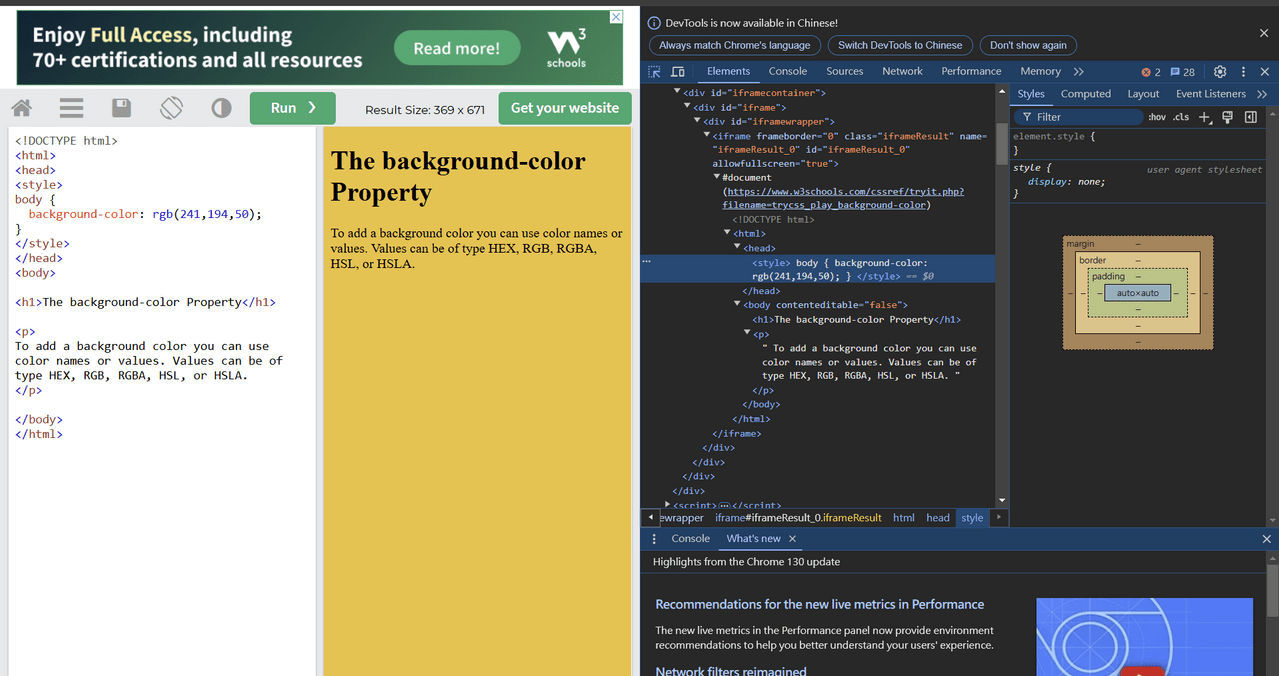
Task: Open the Memory panel tab
Action: [x=1040, y=71]
